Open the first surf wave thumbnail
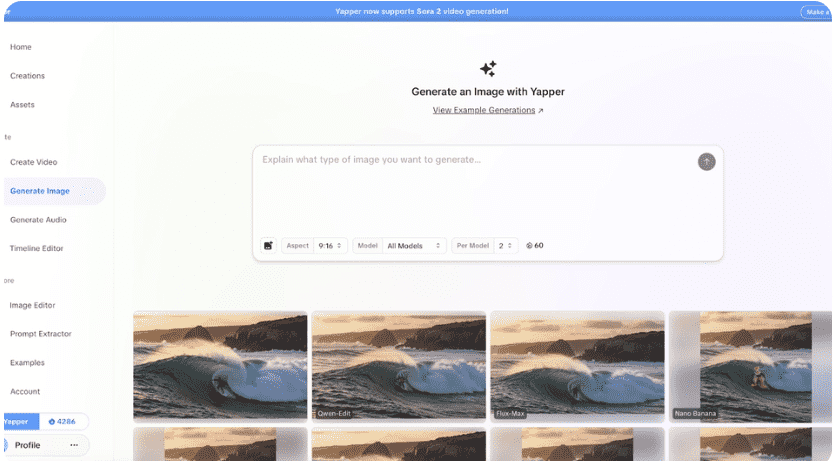834x461 pixels. (x=220, y=365)
